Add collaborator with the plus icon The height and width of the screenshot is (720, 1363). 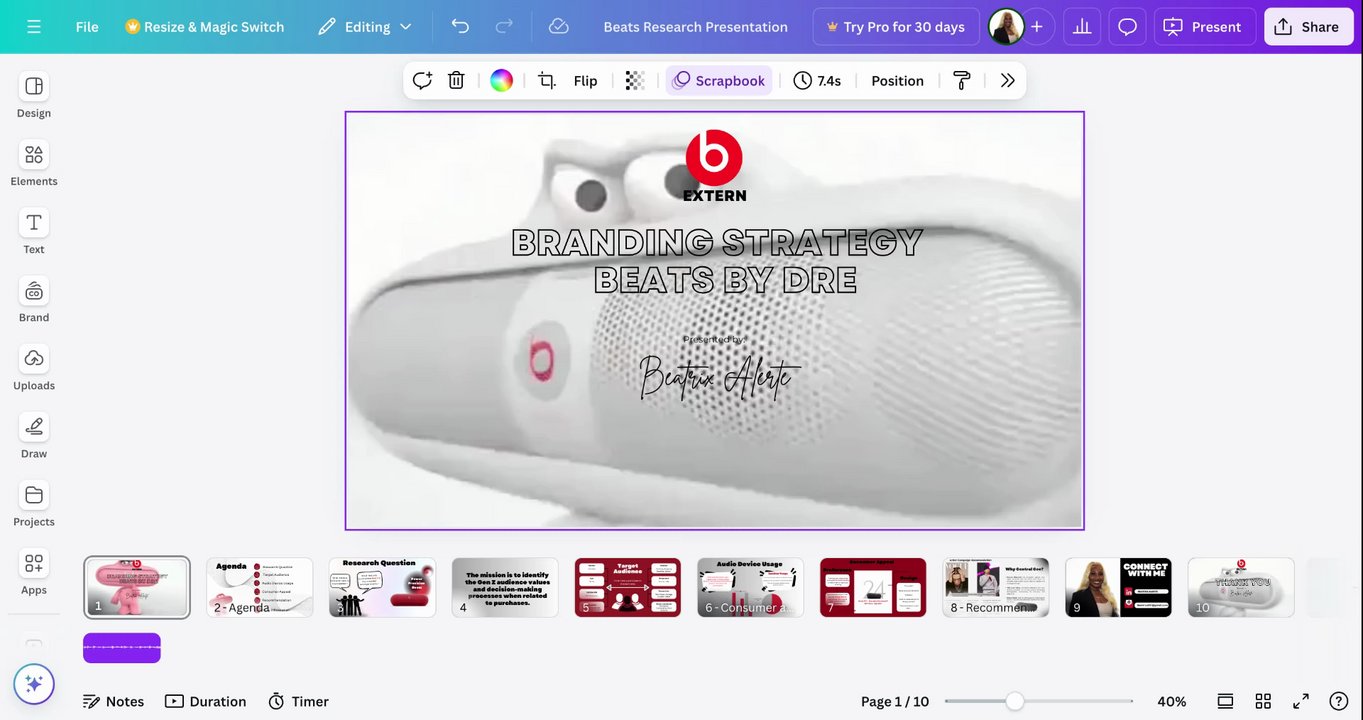[1037, 27]
